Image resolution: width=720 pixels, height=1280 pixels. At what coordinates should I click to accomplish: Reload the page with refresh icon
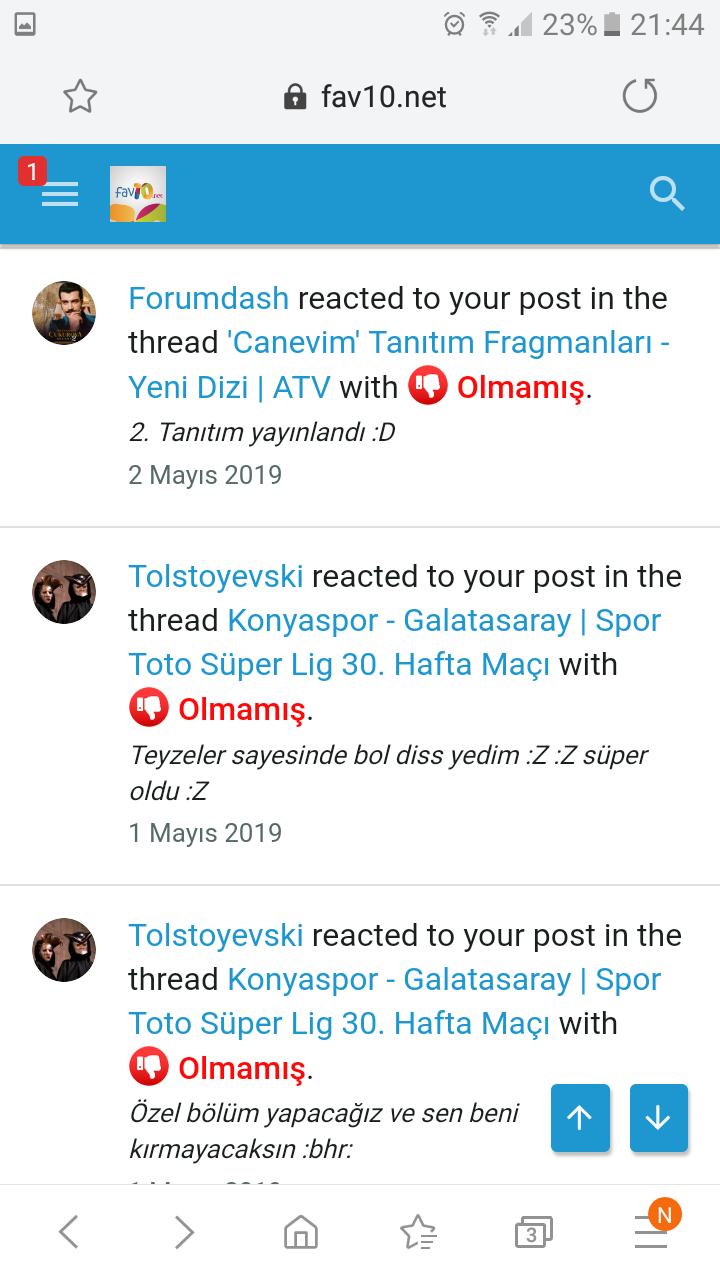click(640, 97)
